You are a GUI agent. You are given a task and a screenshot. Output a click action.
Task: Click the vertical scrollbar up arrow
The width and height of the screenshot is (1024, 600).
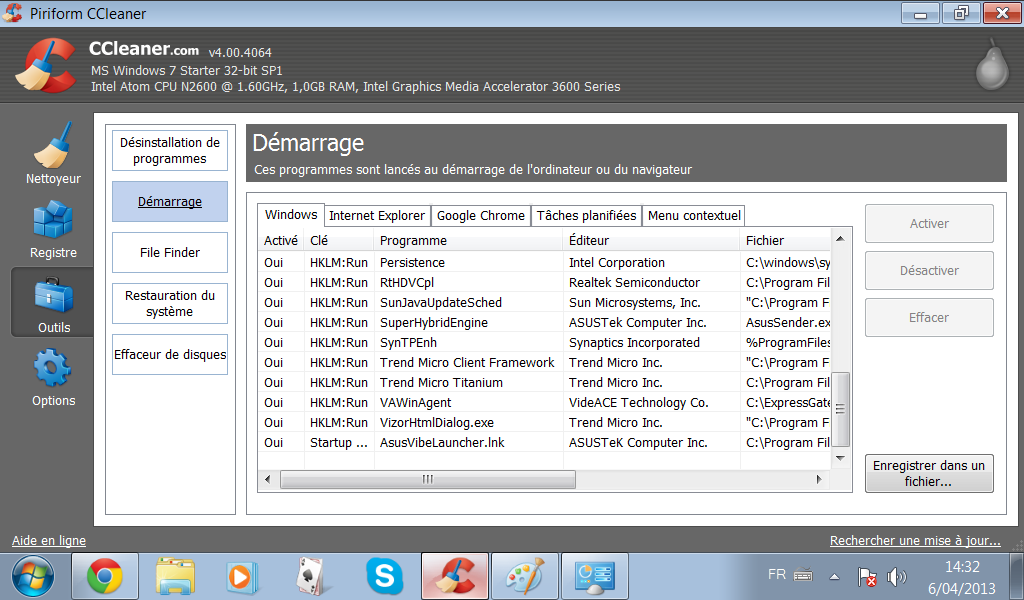840,239
